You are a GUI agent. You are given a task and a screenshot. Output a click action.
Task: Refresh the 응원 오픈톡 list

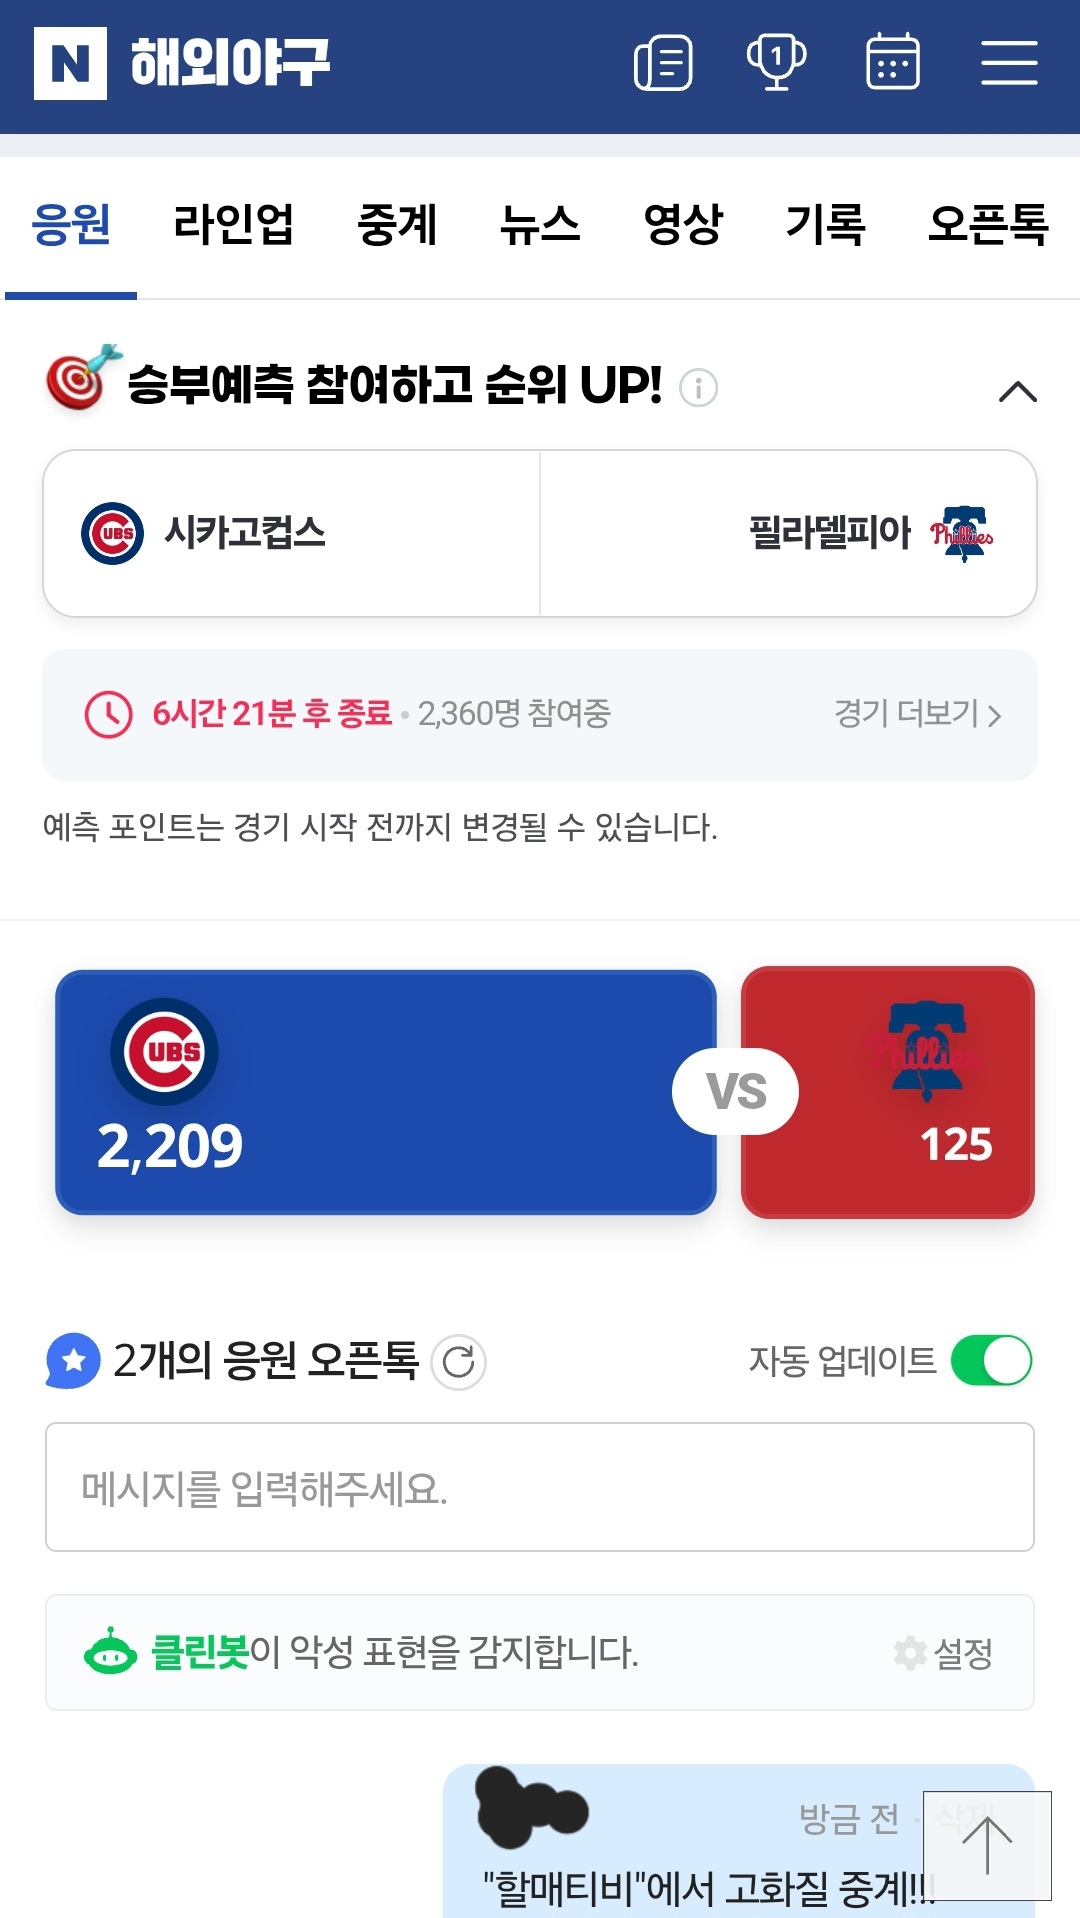(458, 1361)
